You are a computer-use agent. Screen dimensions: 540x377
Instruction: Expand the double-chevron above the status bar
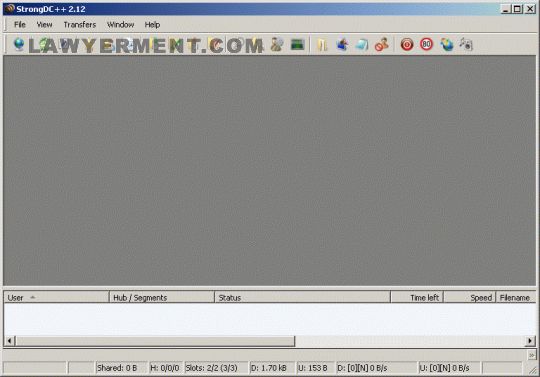531,355
